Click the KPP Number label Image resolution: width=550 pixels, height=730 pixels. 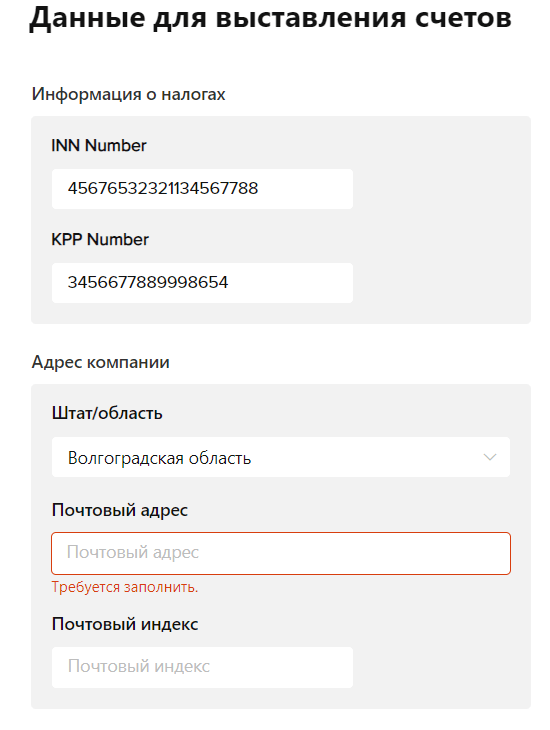pos(100,240)
